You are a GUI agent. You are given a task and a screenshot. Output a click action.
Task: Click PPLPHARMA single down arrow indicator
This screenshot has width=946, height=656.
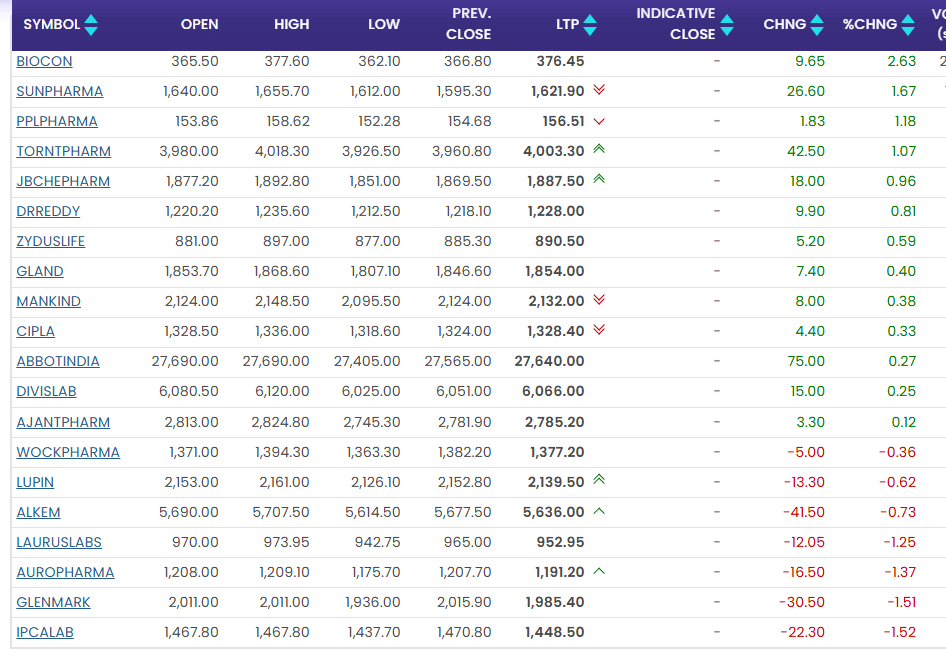coord(599,121)
